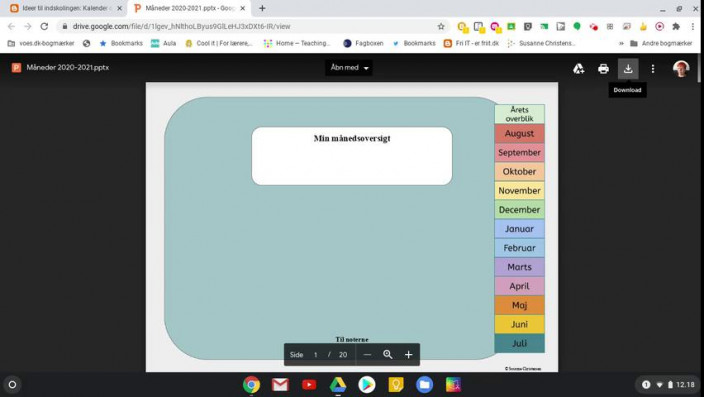This screenshot has height=397, width=704.
Task: Click the Download icon in viewer toolbar
Action: pos(628,69)
